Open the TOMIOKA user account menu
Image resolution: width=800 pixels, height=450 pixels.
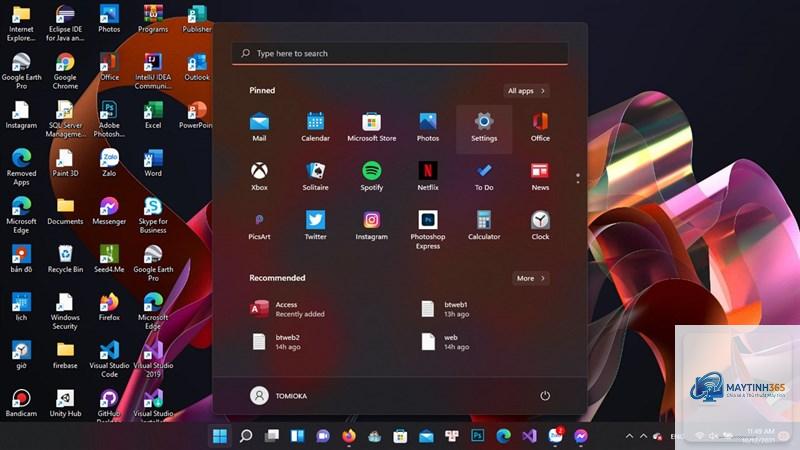coord(278,395)
